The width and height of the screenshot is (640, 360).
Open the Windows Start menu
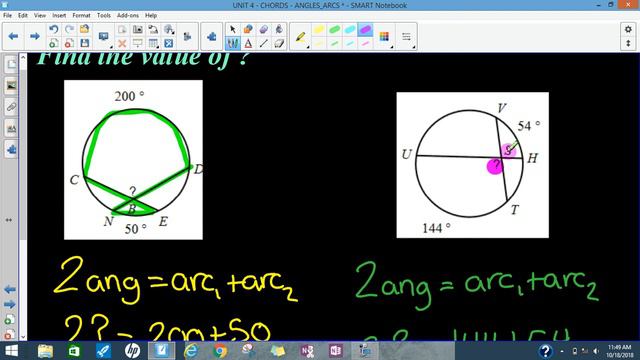11,351
